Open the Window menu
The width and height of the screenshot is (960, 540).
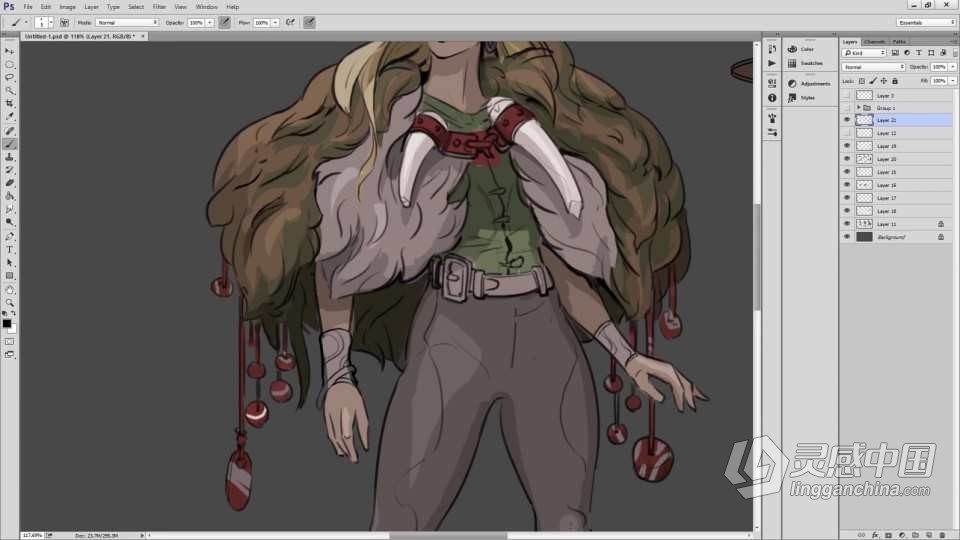coord(206,7)
